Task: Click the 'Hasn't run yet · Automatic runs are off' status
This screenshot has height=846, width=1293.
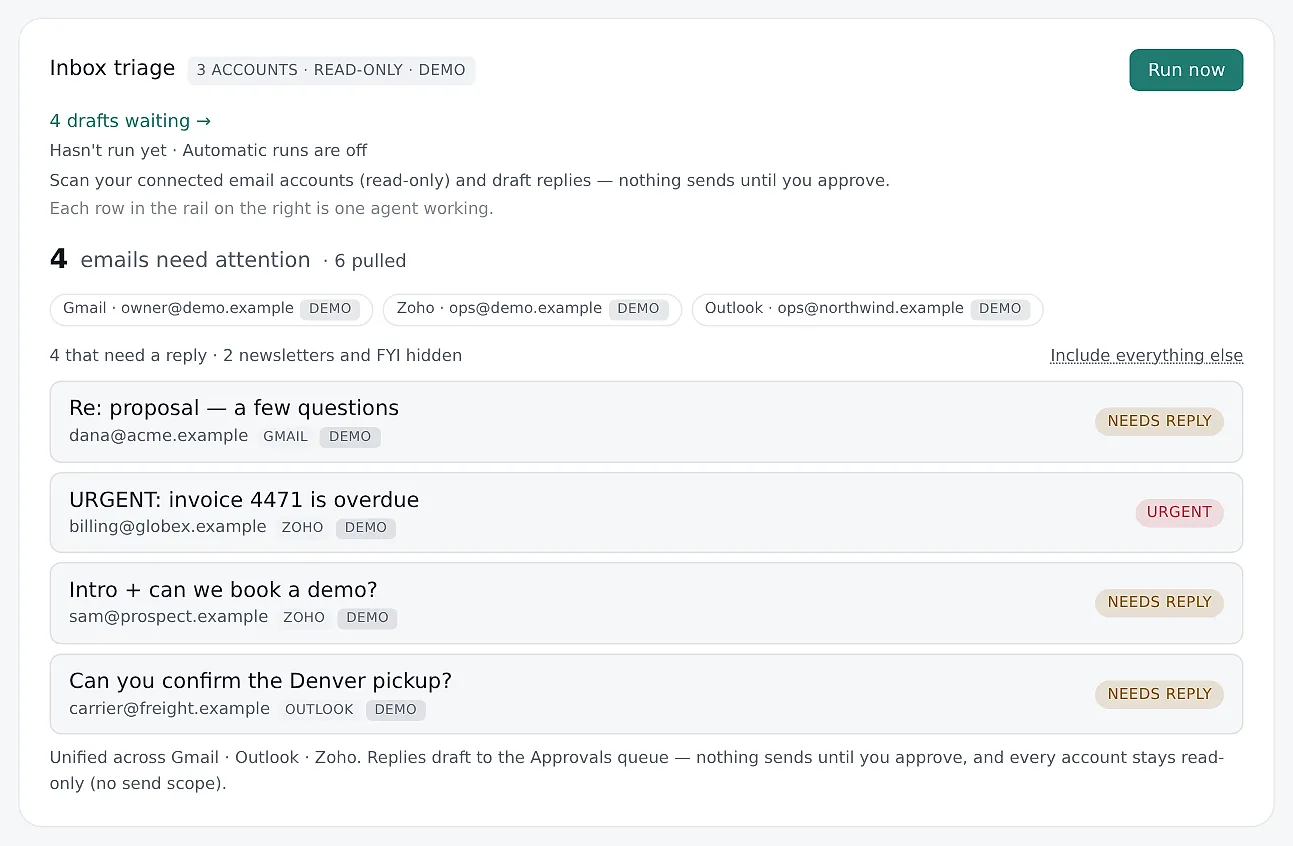Action: [208, 151]
